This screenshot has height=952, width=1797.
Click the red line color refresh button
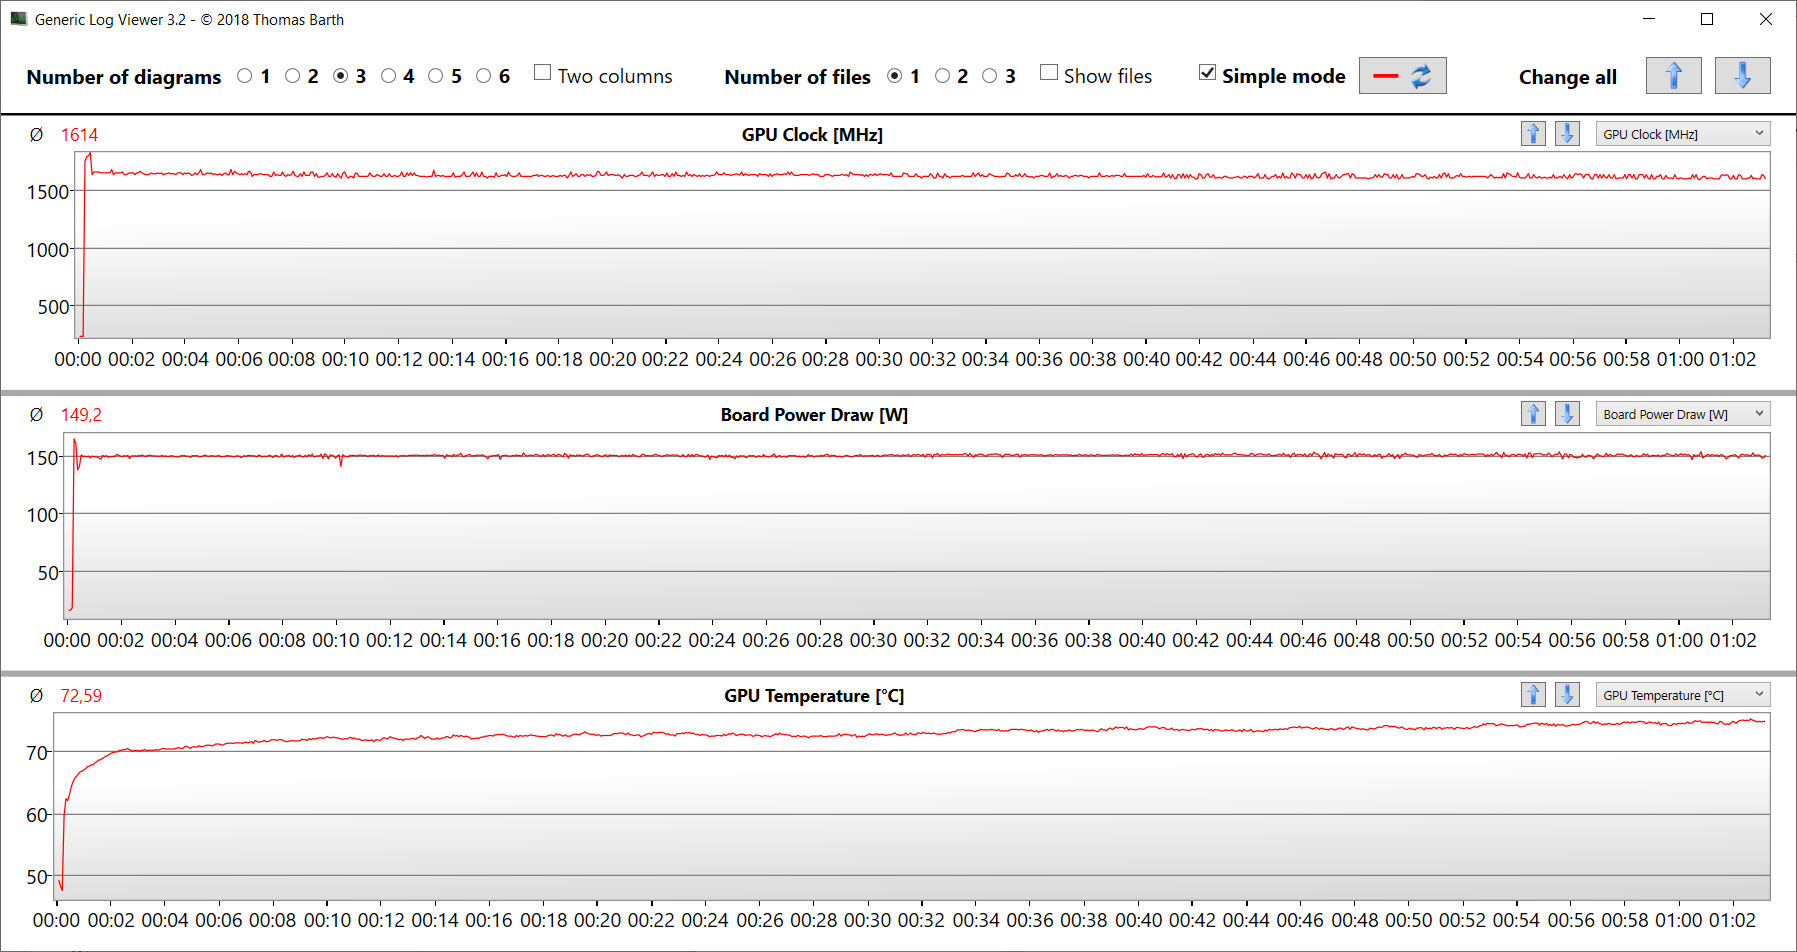click(x=1403, y=76)
